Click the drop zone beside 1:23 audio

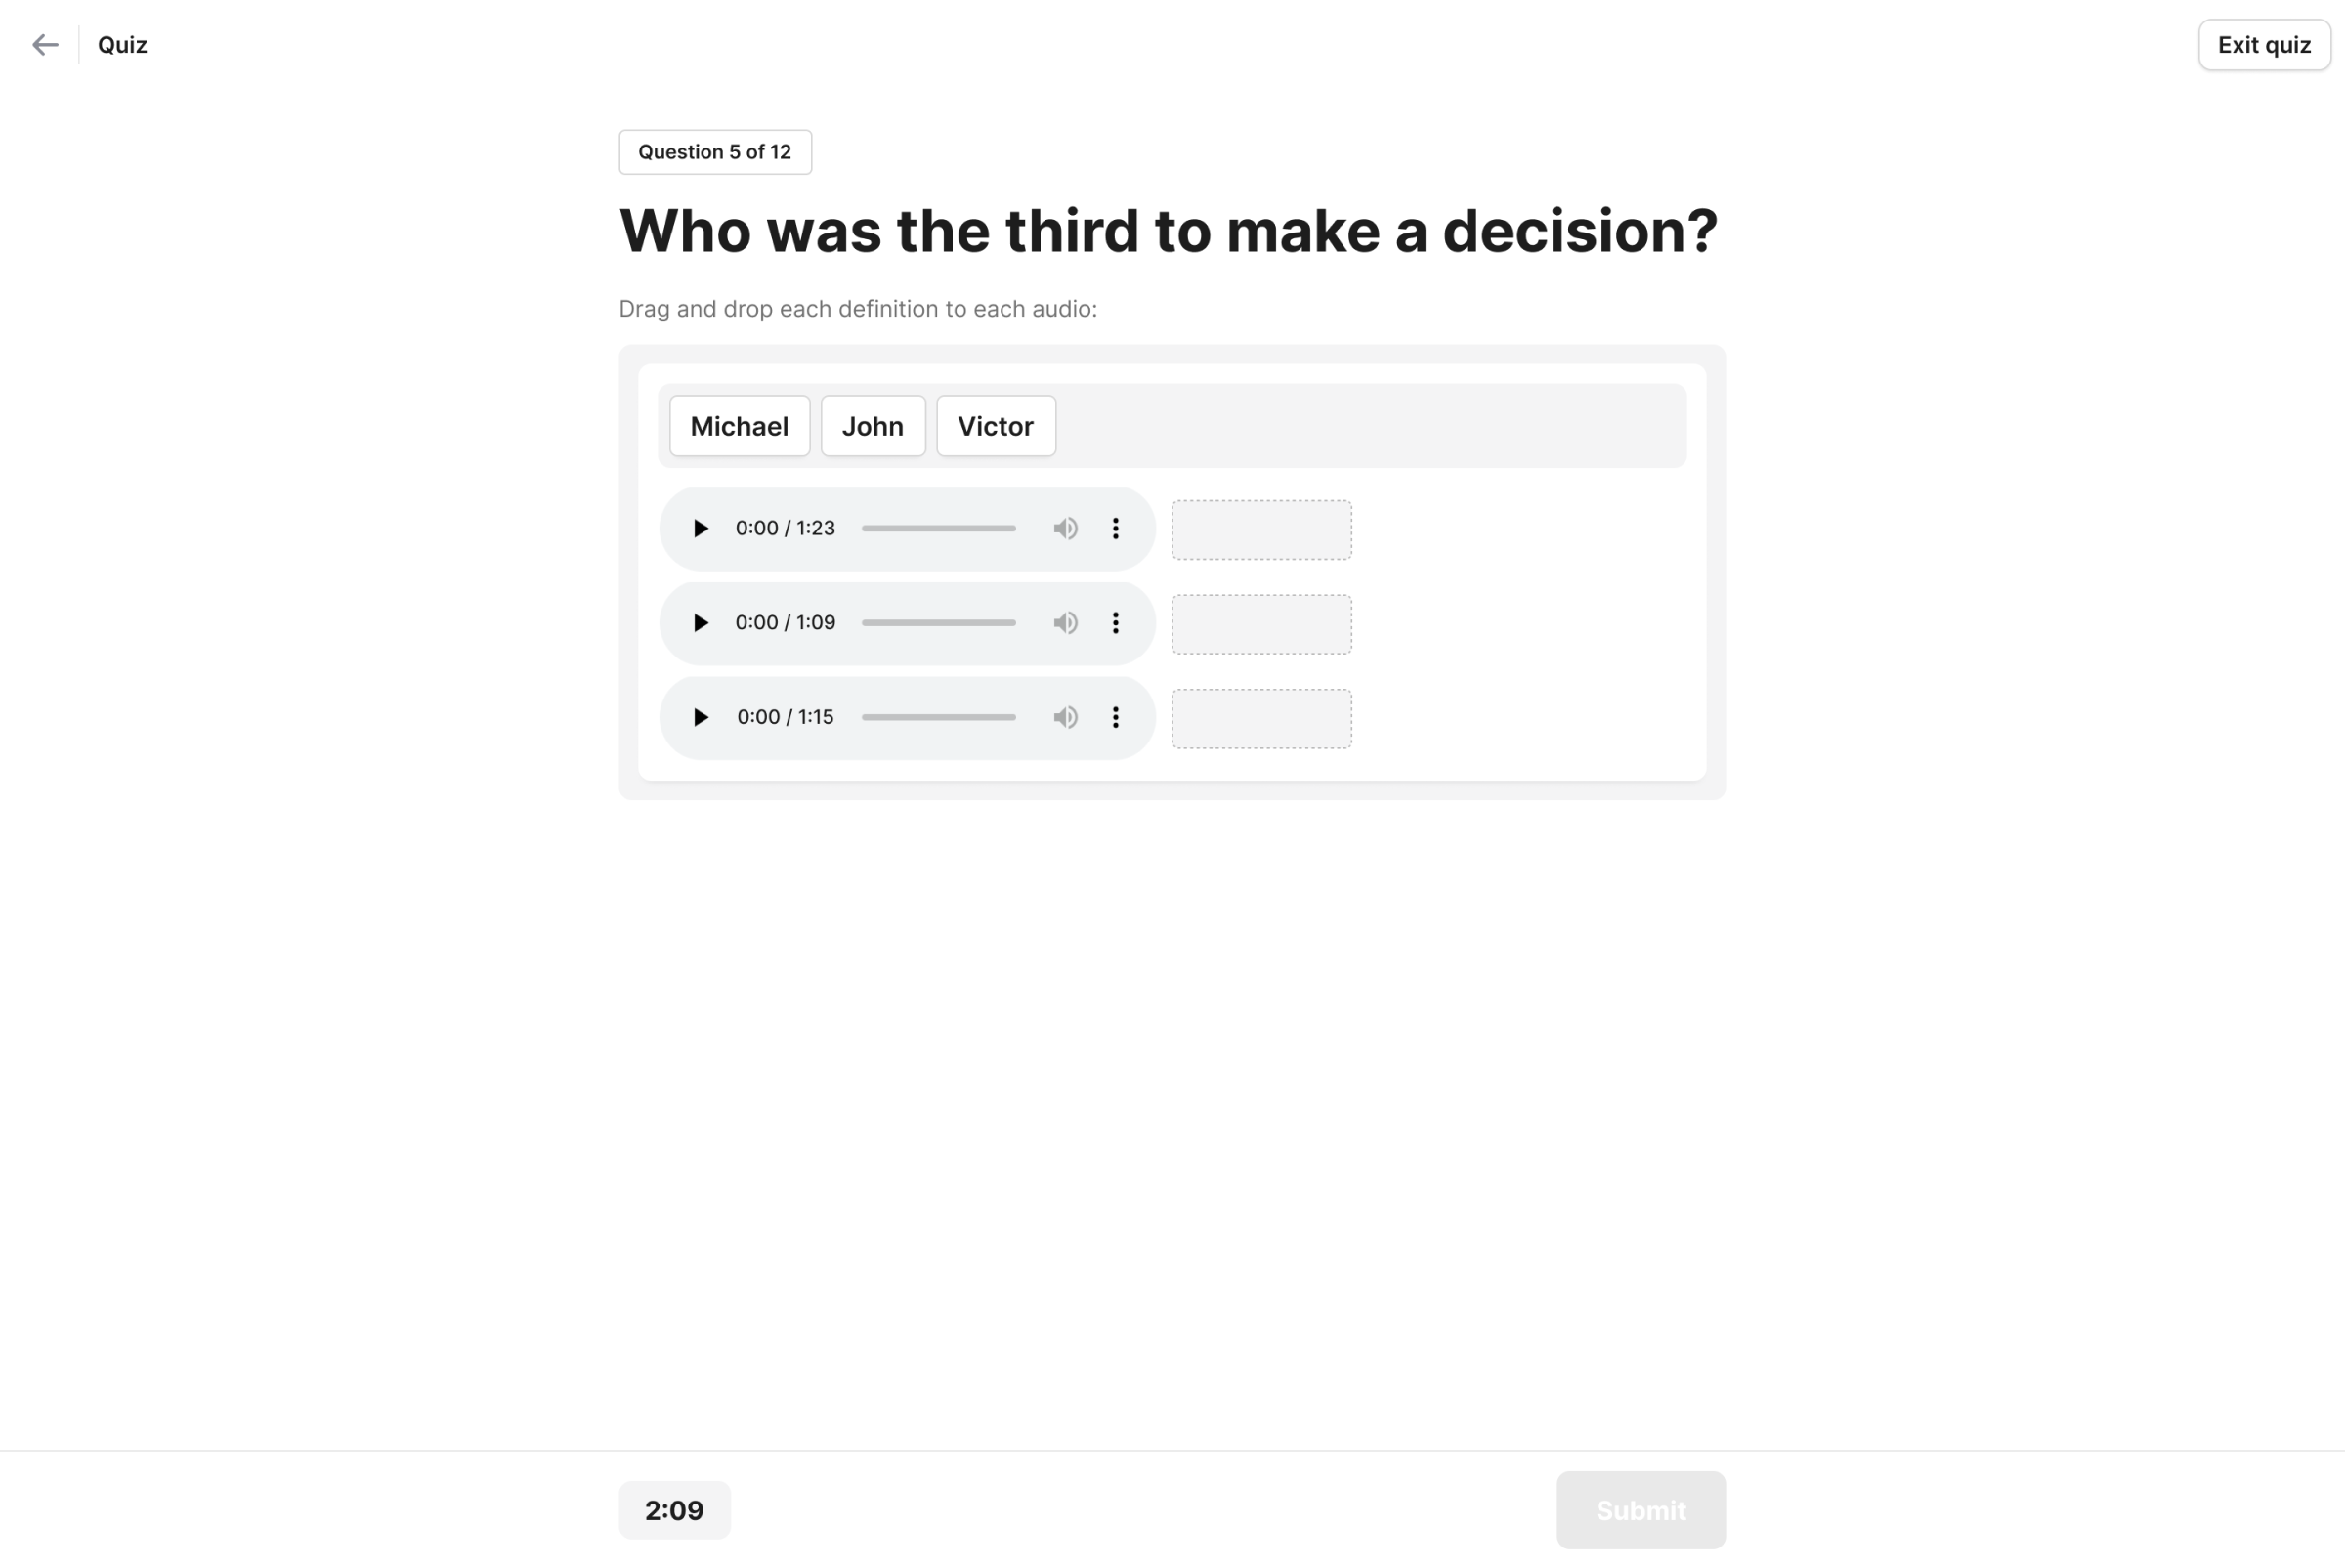click(x=1261, y=530)
